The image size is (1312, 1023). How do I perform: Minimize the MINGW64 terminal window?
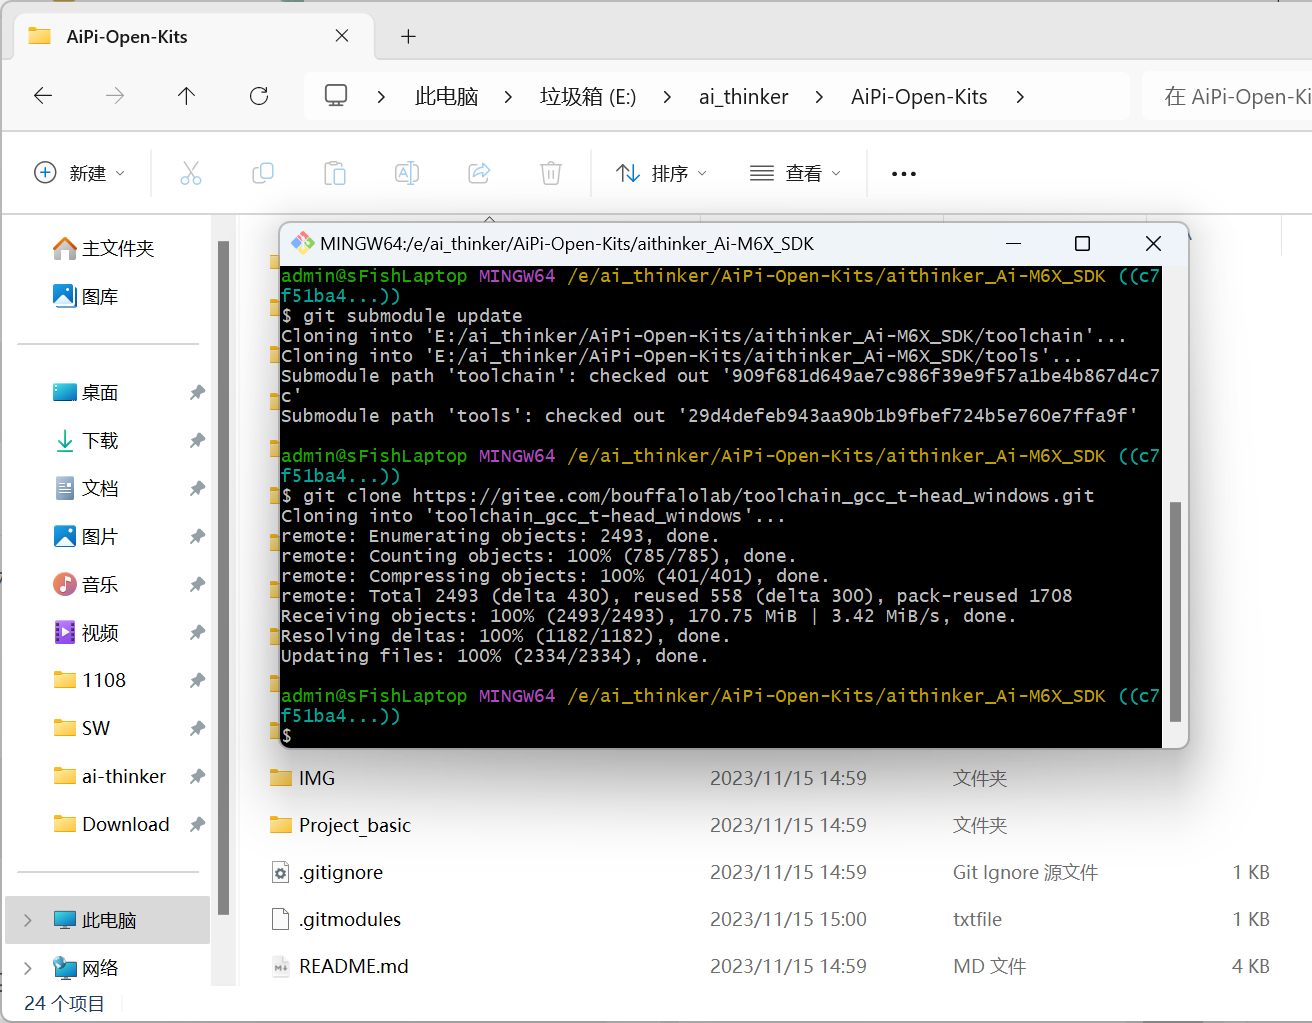point(1013,244)
